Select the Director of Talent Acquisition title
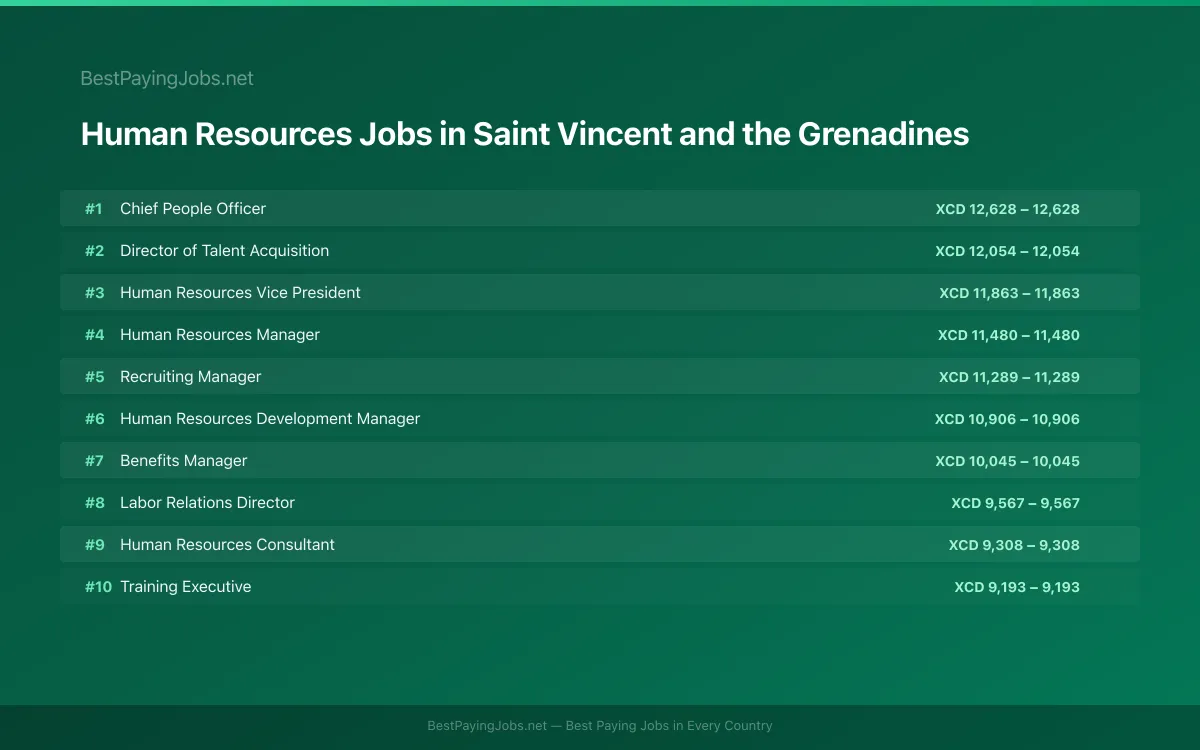The width and height of the screenshot is (1200, 750). pos(224,251)
